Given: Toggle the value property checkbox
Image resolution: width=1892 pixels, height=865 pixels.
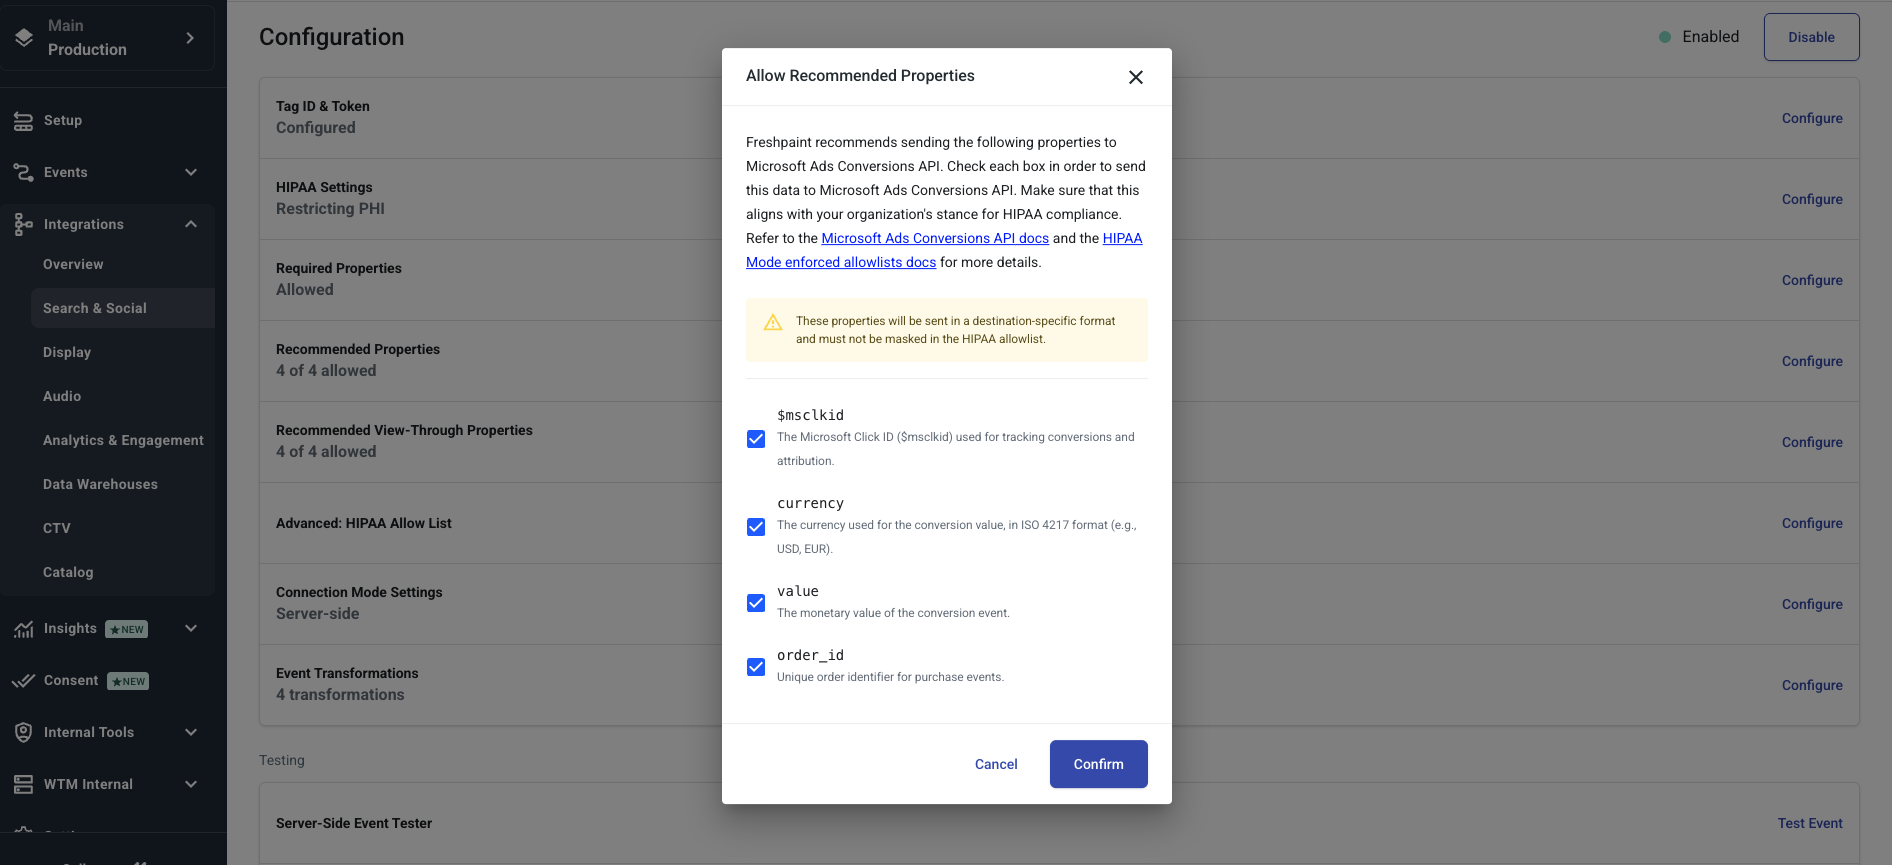Looking at the screenshot, I should 756,603.
